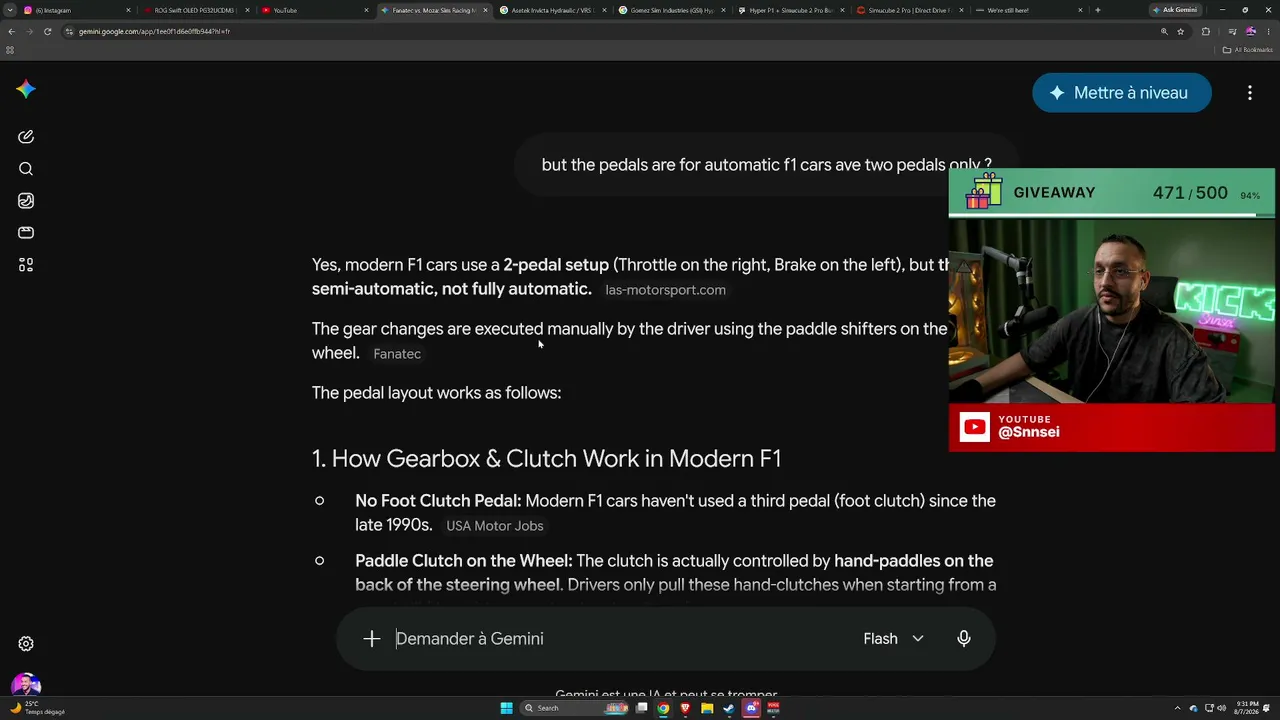Open the search chats magnifier icon
1280x720 pixels.
click(26, 169)
